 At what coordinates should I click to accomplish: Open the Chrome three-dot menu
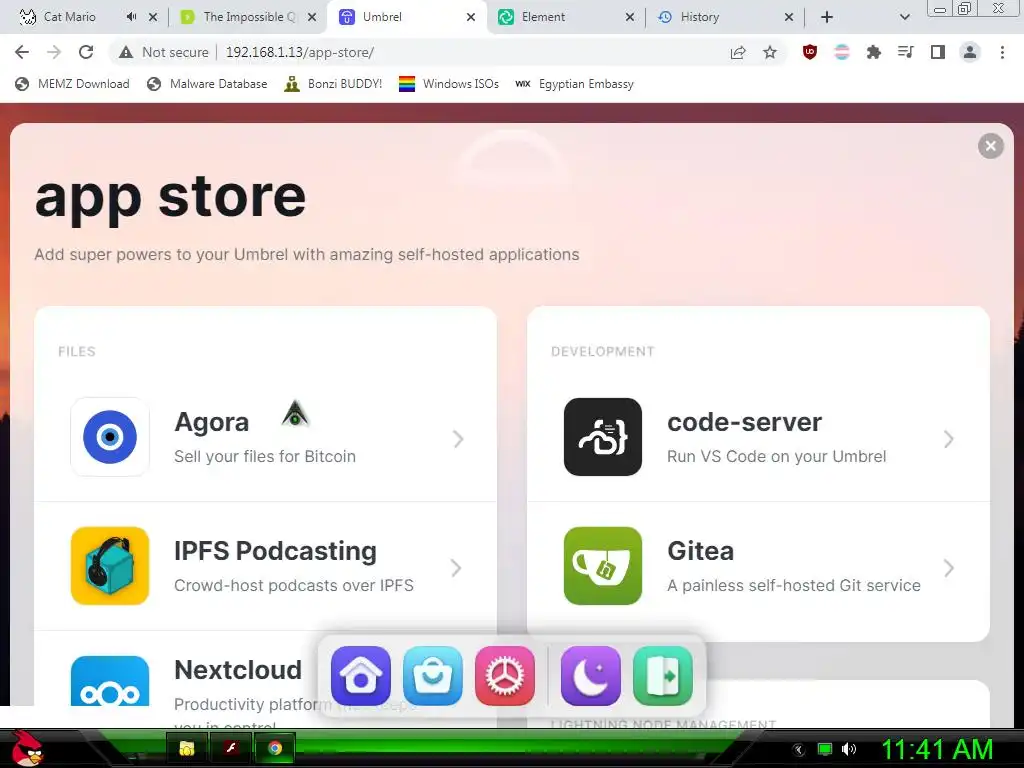tap(1002, 52)
